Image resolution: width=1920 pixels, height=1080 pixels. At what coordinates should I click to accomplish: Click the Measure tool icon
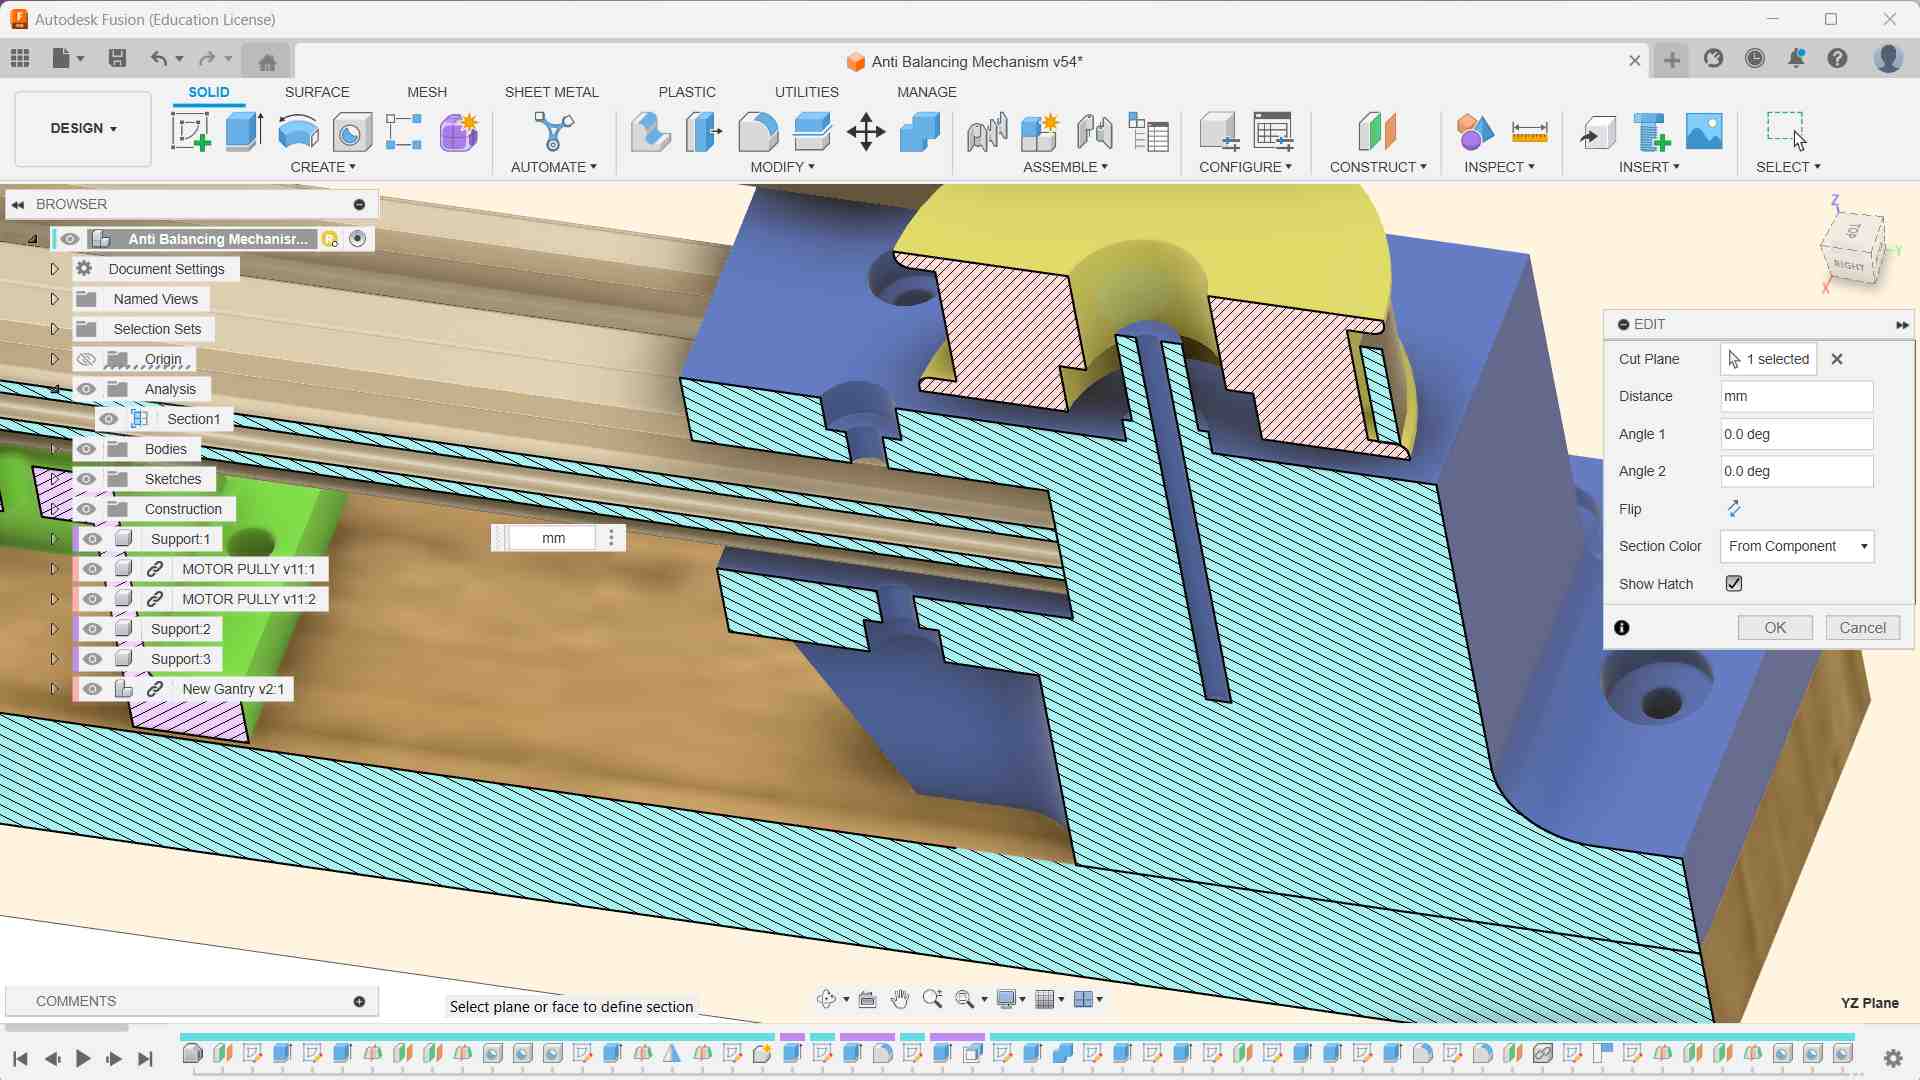click(1529, 131)
